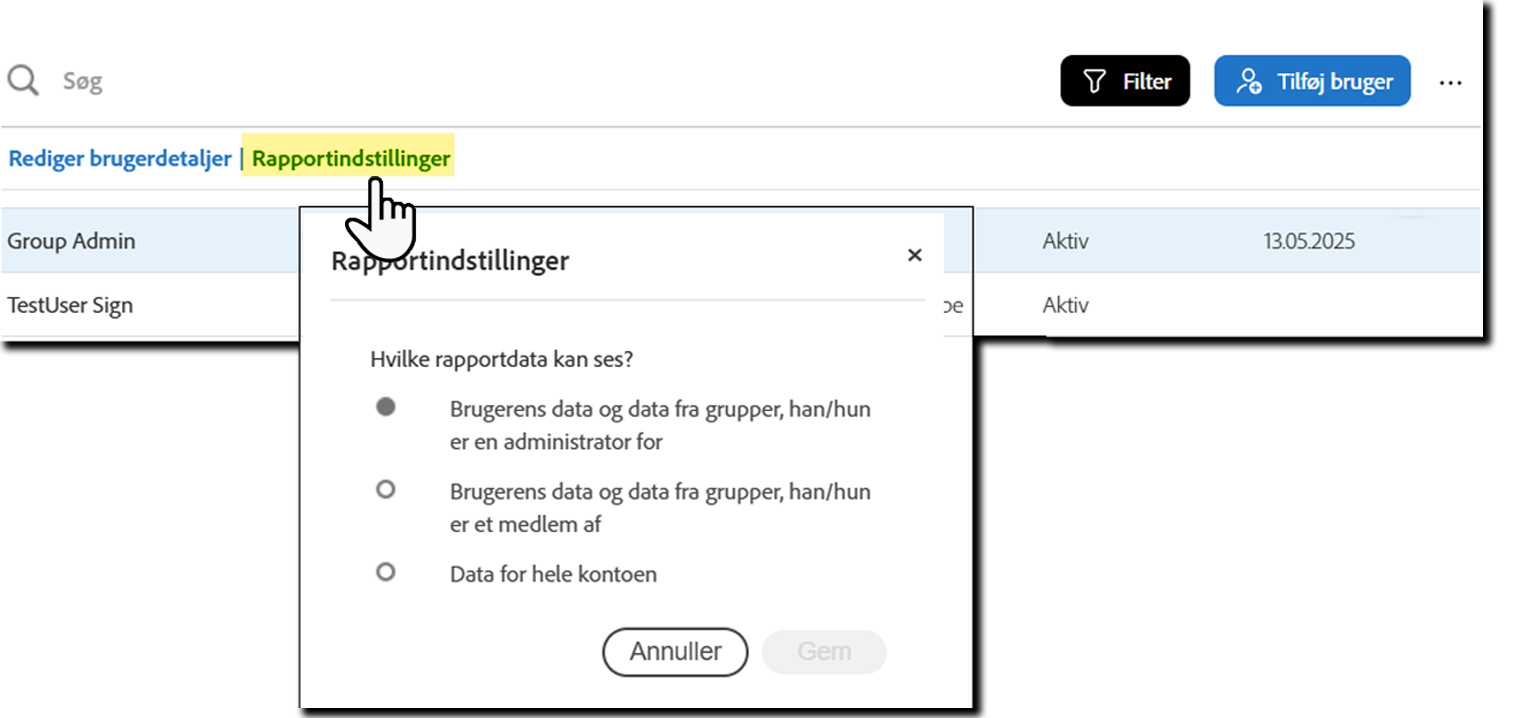This screenshot has width=1517, height=718.
Task: Click the Aktiv status of Group Admin
Action: [x=1064, y=241]
